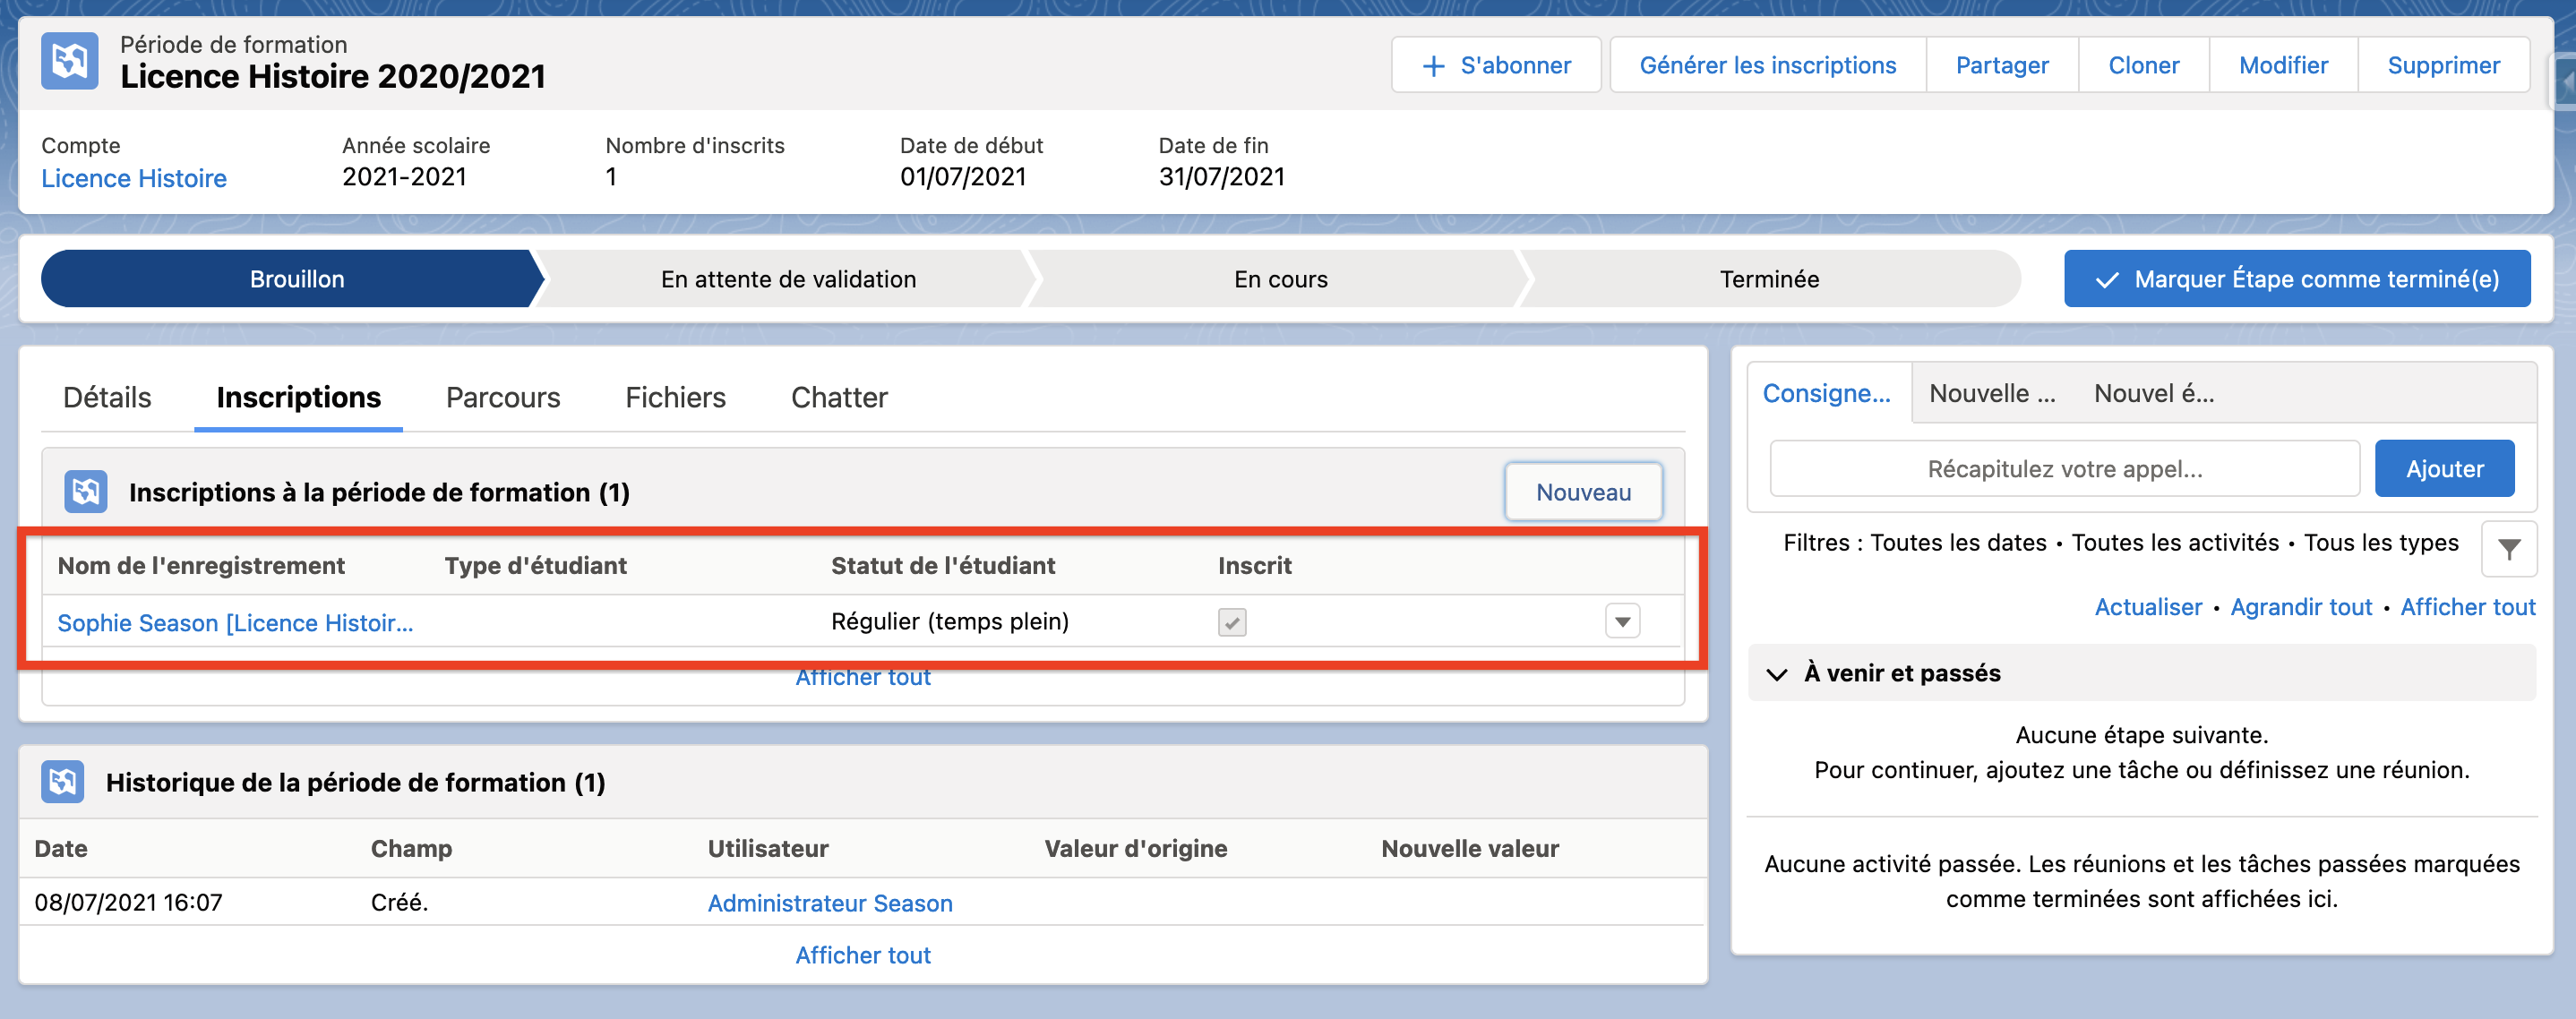Collapse the À venir et passés section
Image resolution: width=2576 pixels, height=1019 pixels.
[1776, 674]
